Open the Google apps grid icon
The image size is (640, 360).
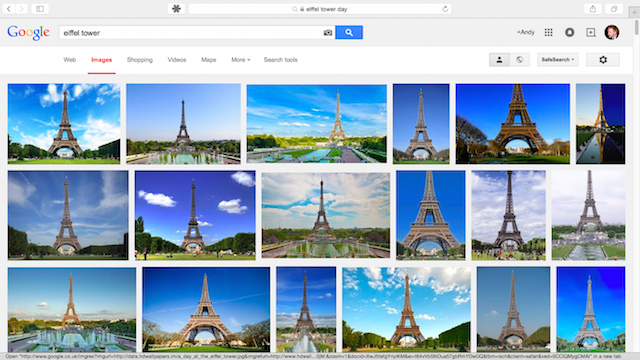pos(549,32)
